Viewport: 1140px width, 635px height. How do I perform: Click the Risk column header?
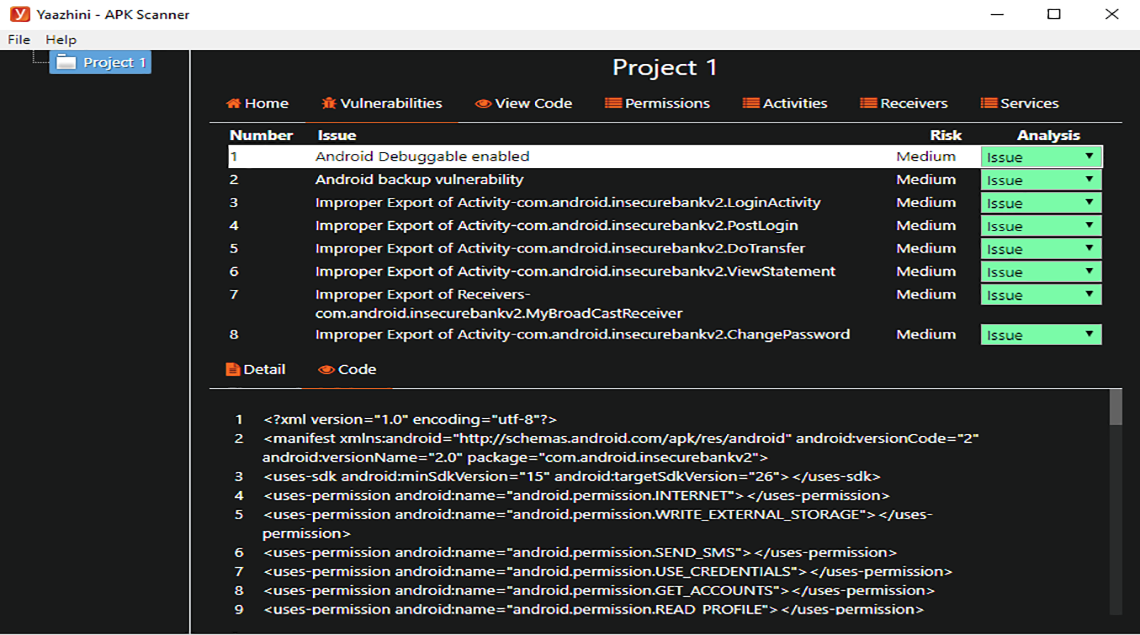945,135
